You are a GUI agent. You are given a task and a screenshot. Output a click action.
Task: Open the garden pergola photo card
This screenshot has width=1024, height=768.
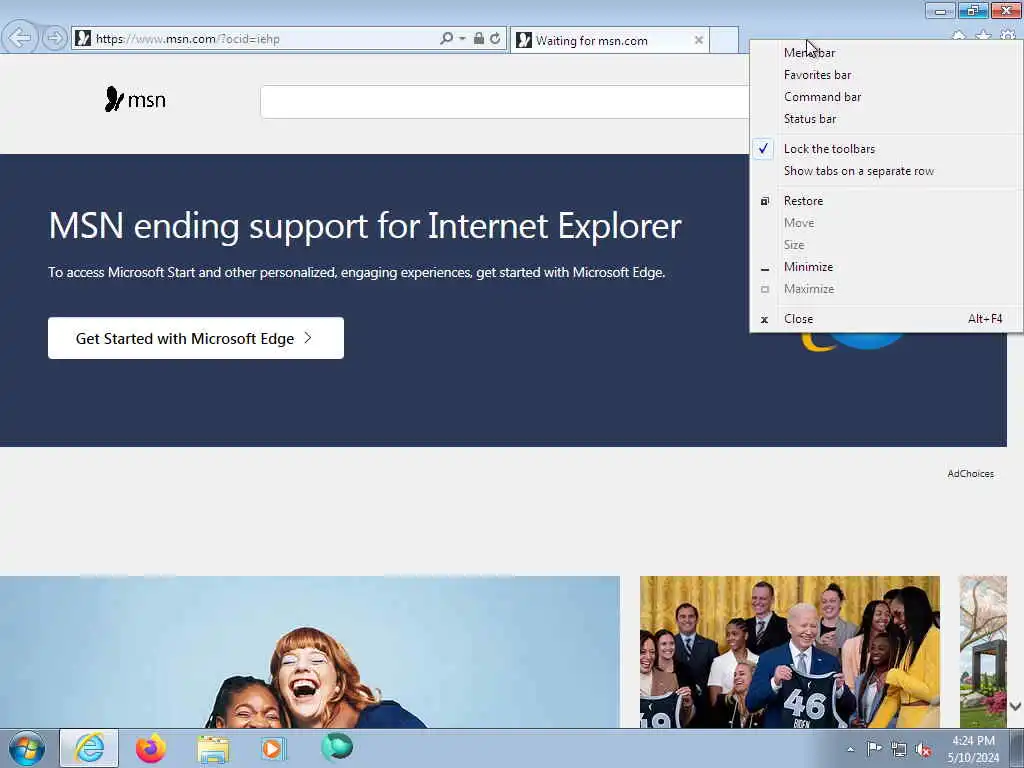point(983,652)
